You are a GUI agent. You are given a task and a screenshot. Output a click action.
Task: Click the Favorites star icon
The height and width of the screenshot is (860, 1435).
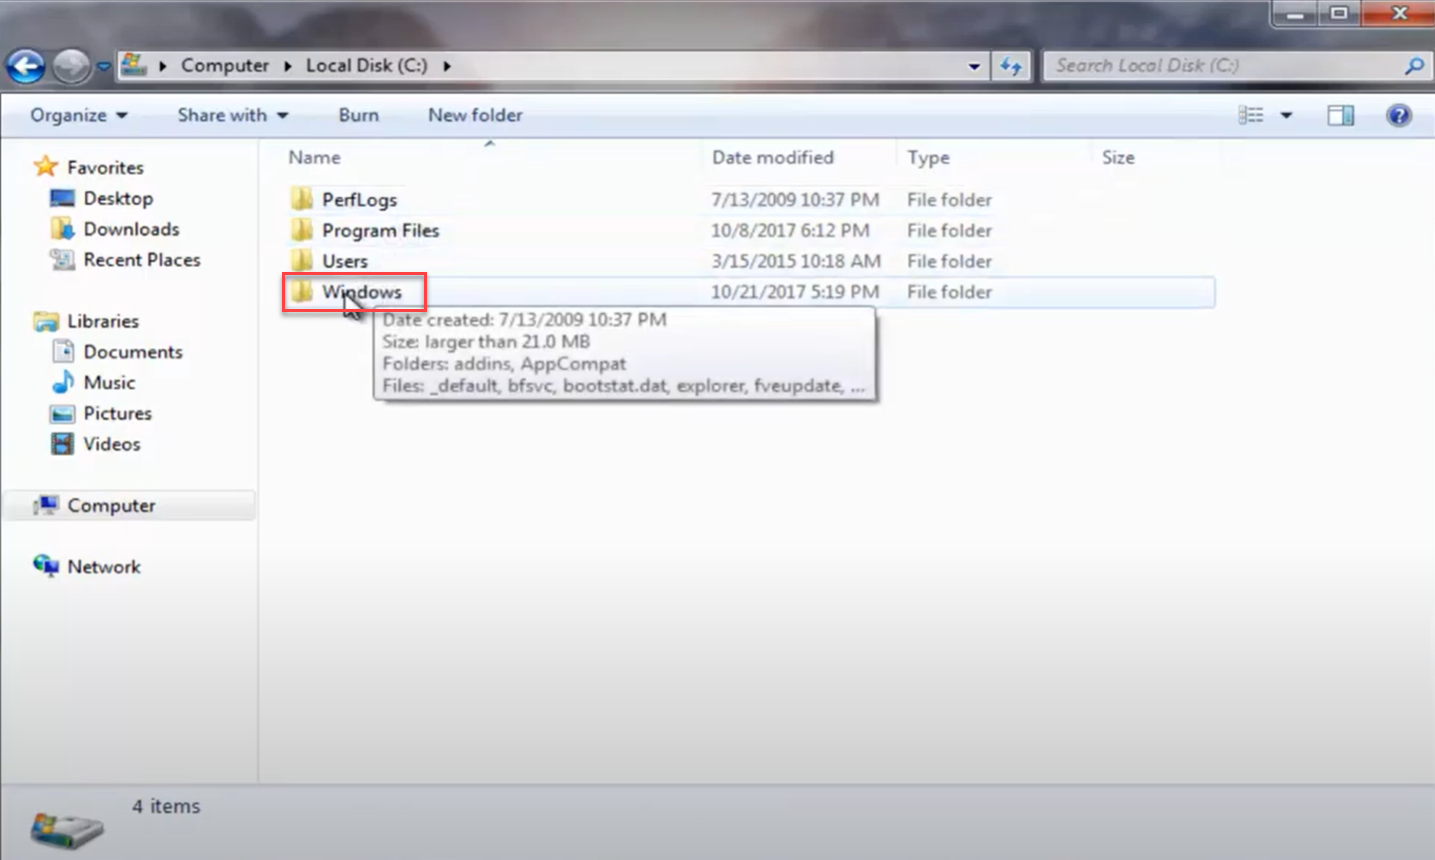(46, 166)
